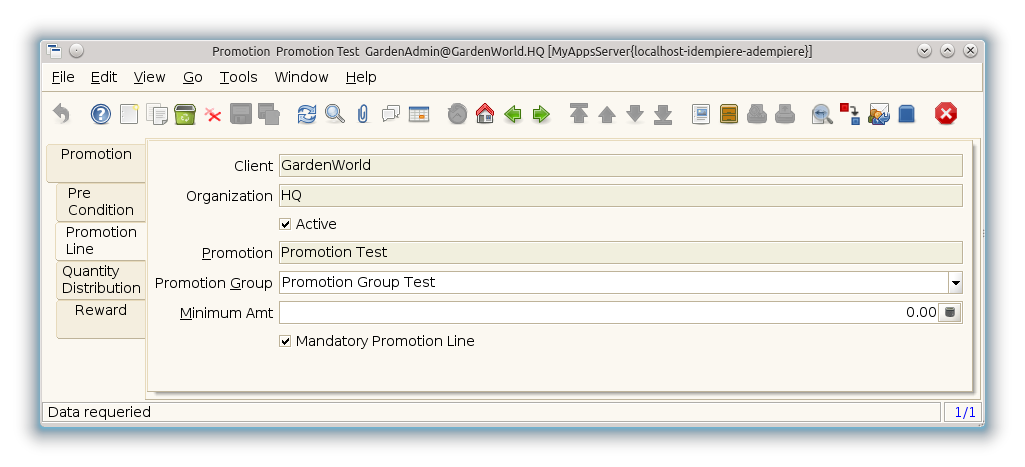Click the Attachment paperclip icon
1025x467 pixels.
pos(362,114)
